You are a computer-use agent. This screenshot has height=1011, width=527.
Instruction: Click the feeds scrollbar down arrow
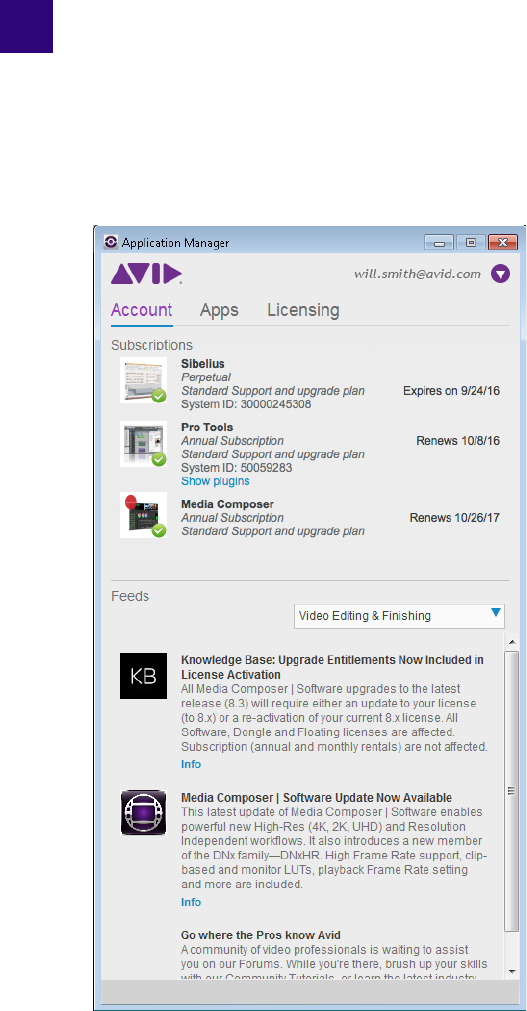(512, 971)
